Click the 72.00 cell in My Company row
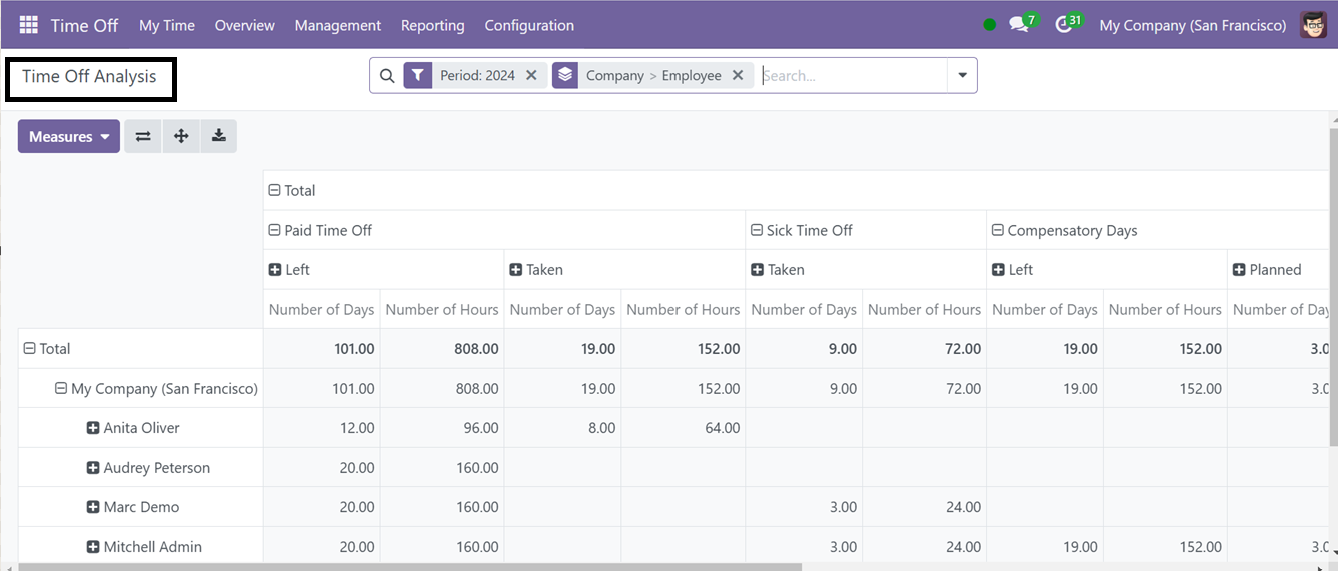The height and width of the screenshot is (571, 1338). (924, 388)
